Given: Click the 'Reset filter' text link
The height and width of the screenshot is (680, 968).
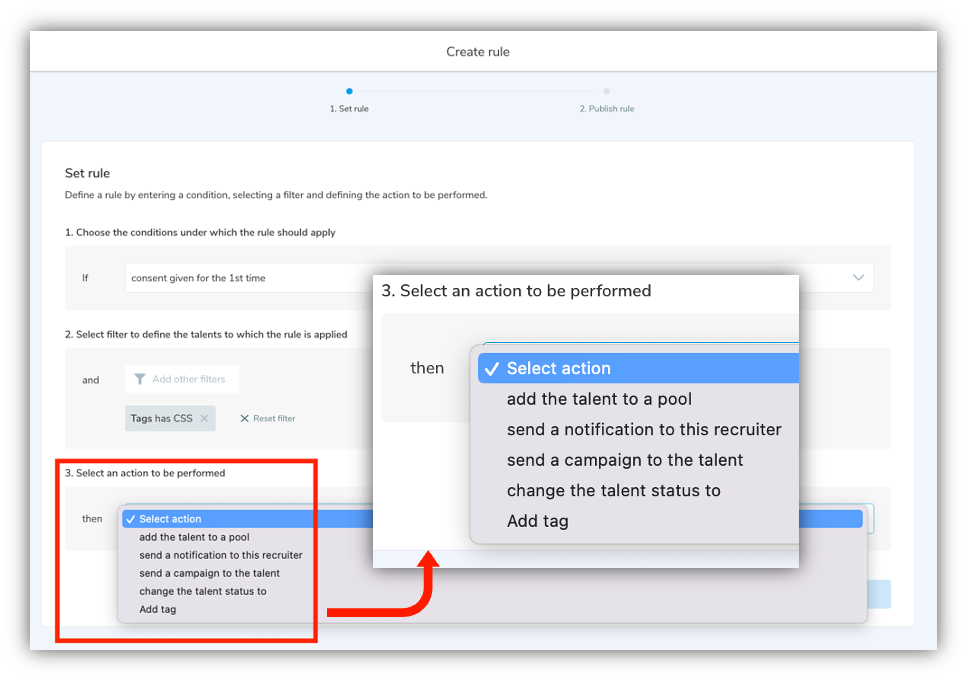Looking at the screenshot, I should [274, 418].
